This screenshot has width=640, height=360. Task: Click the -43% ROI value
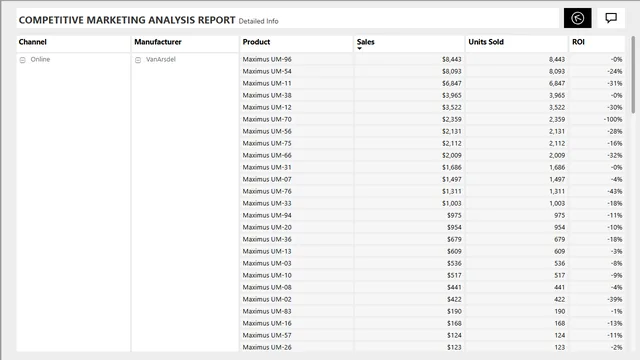click(615, 191)
